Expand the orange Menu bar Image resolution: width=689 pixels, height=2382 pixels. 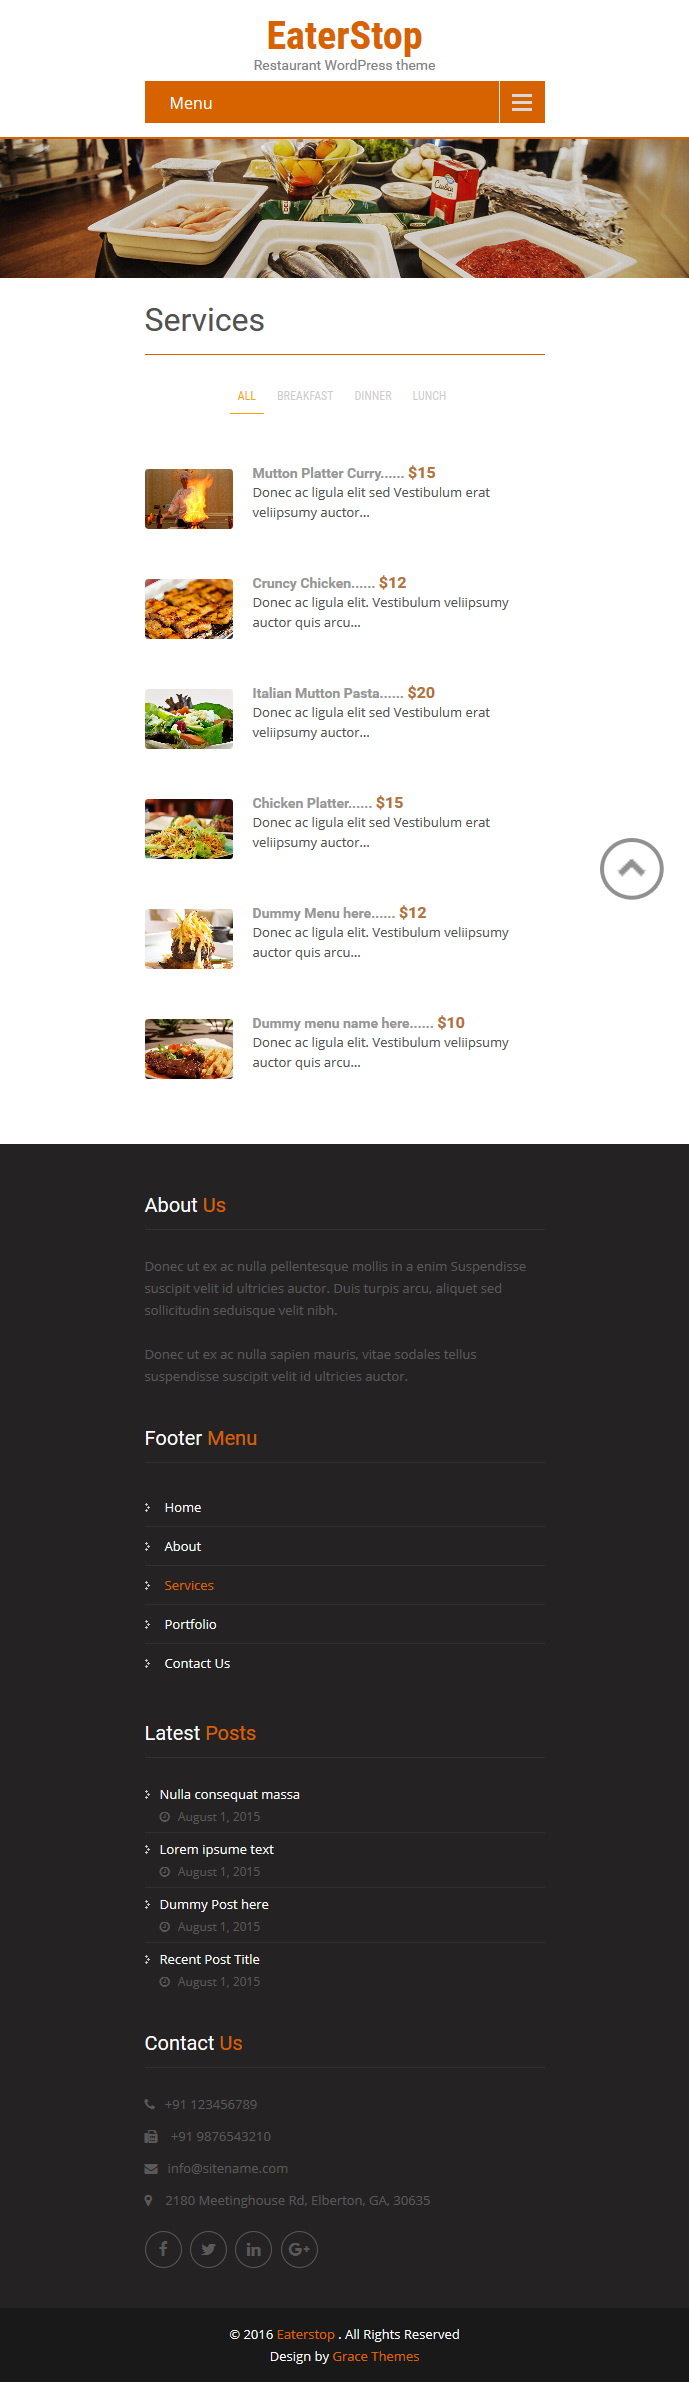point(322,102)
